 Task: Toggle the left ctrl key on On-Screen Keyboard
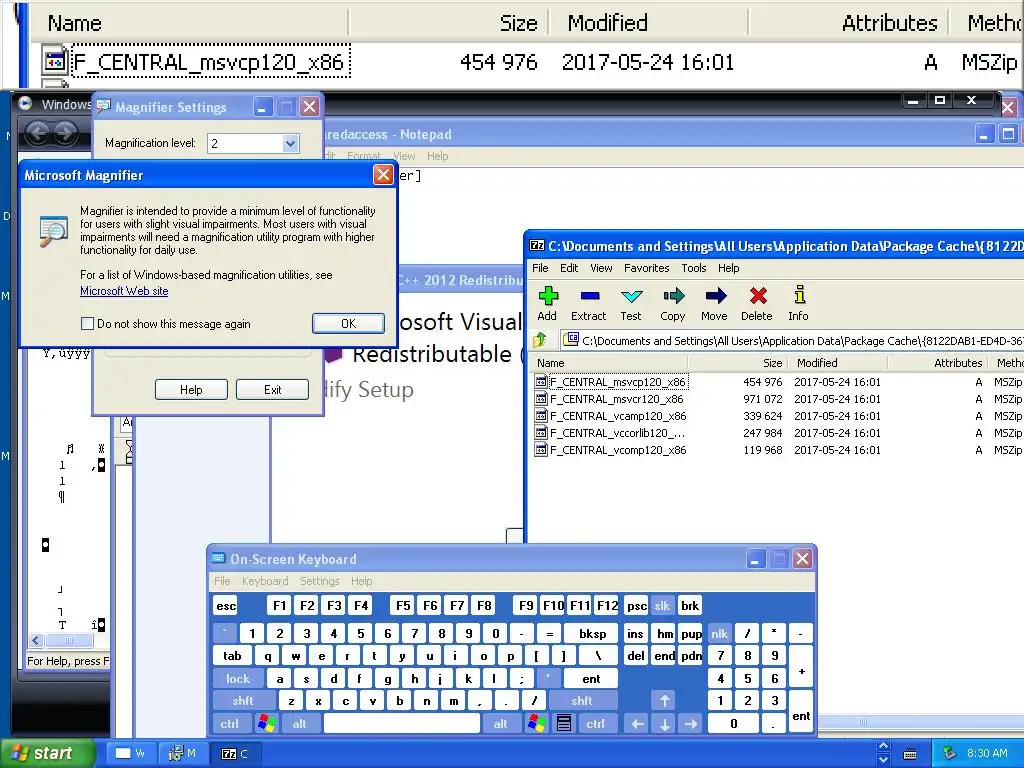click(229, 724)
